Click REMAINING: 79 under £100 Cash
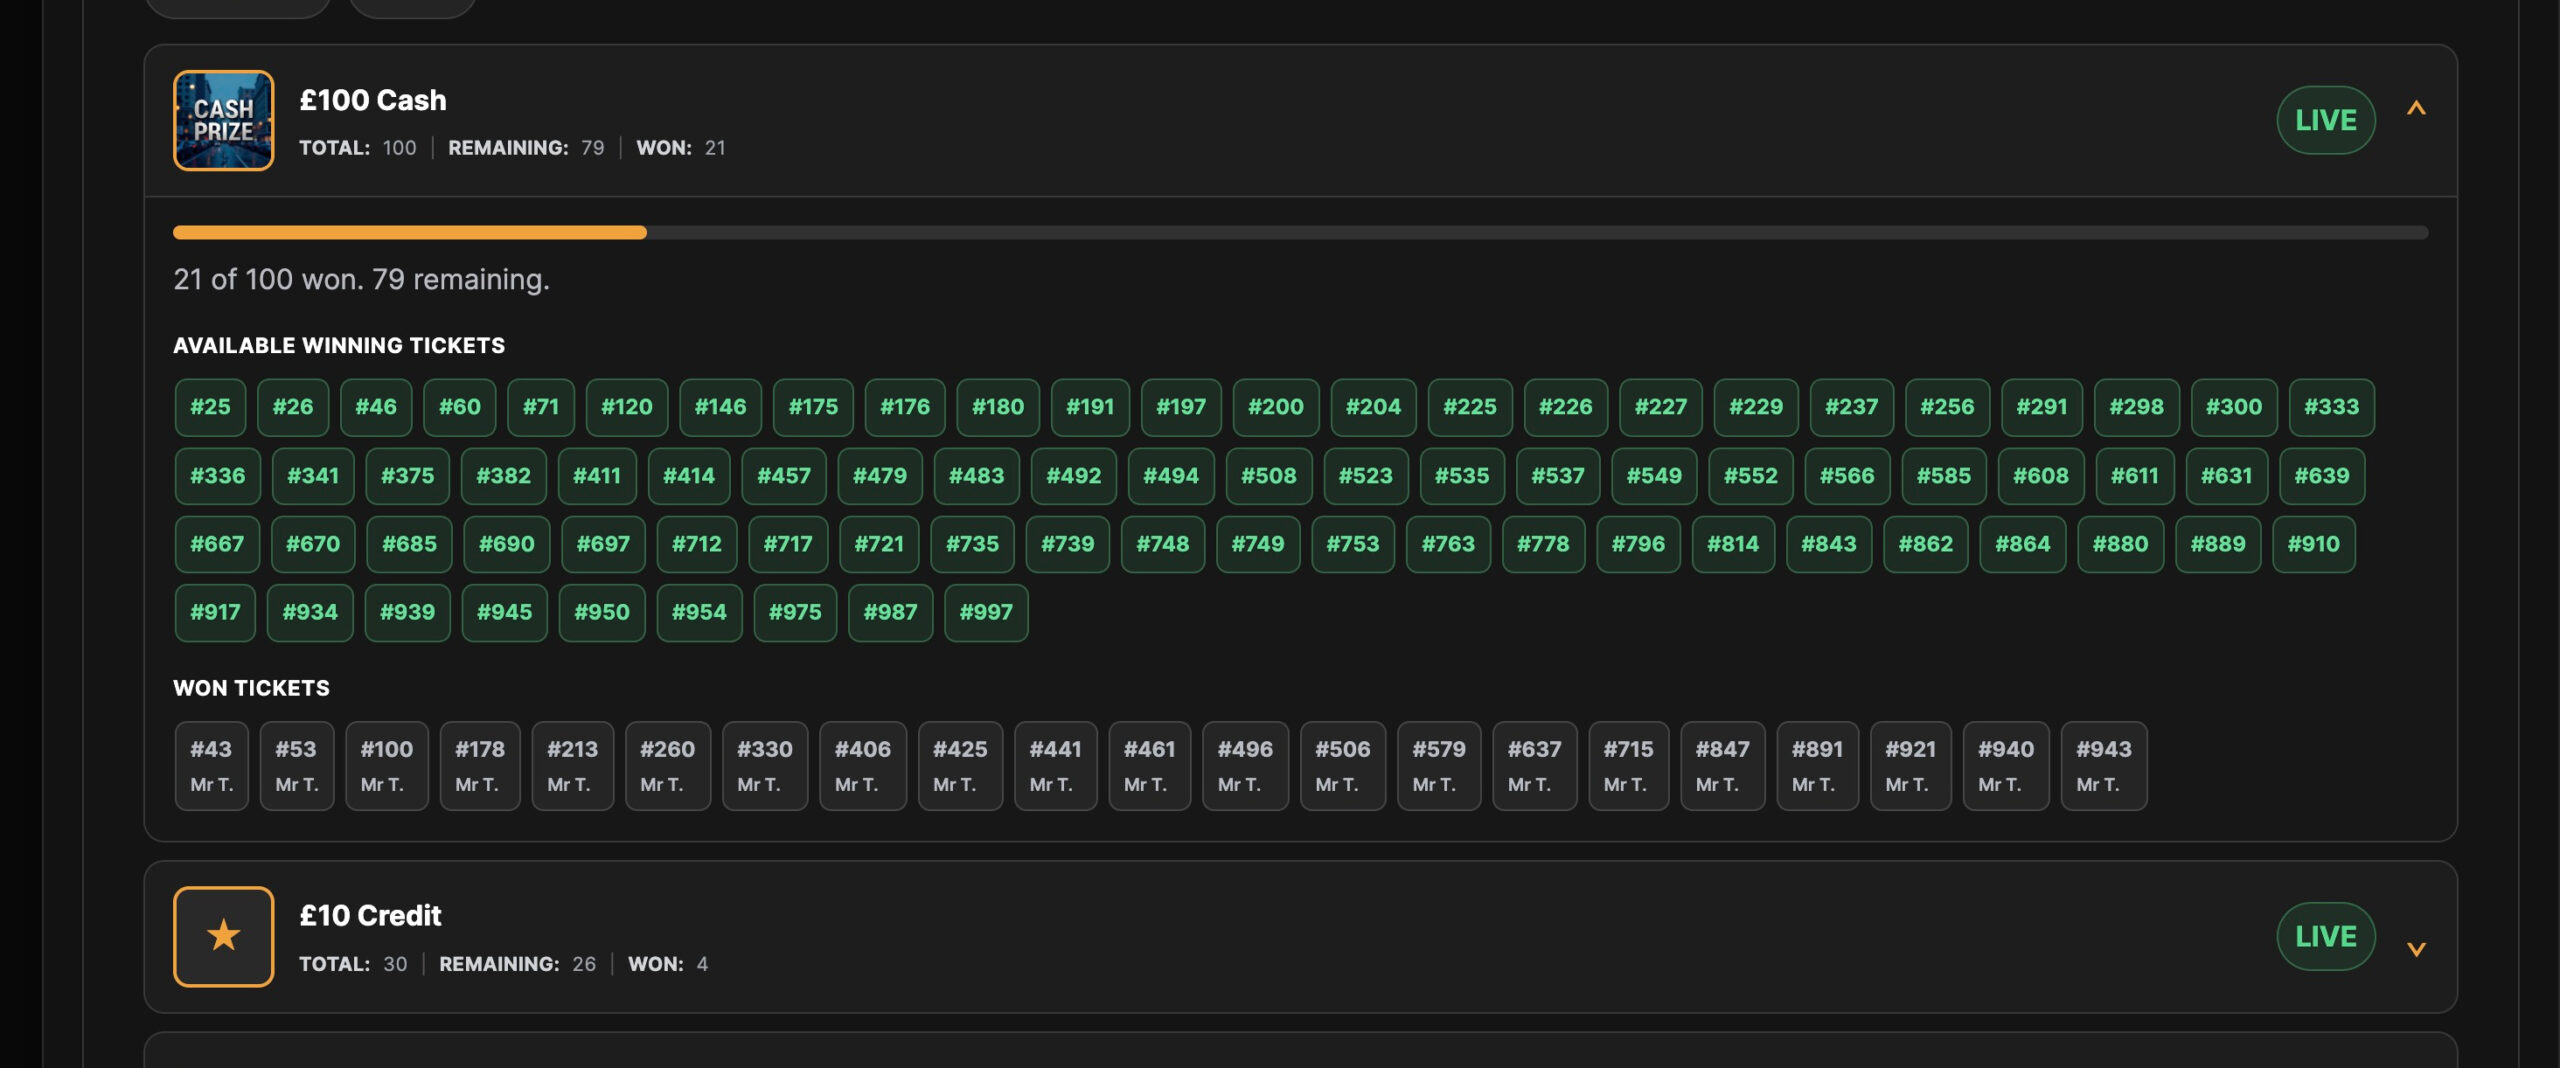 click(x=526, y=148)
